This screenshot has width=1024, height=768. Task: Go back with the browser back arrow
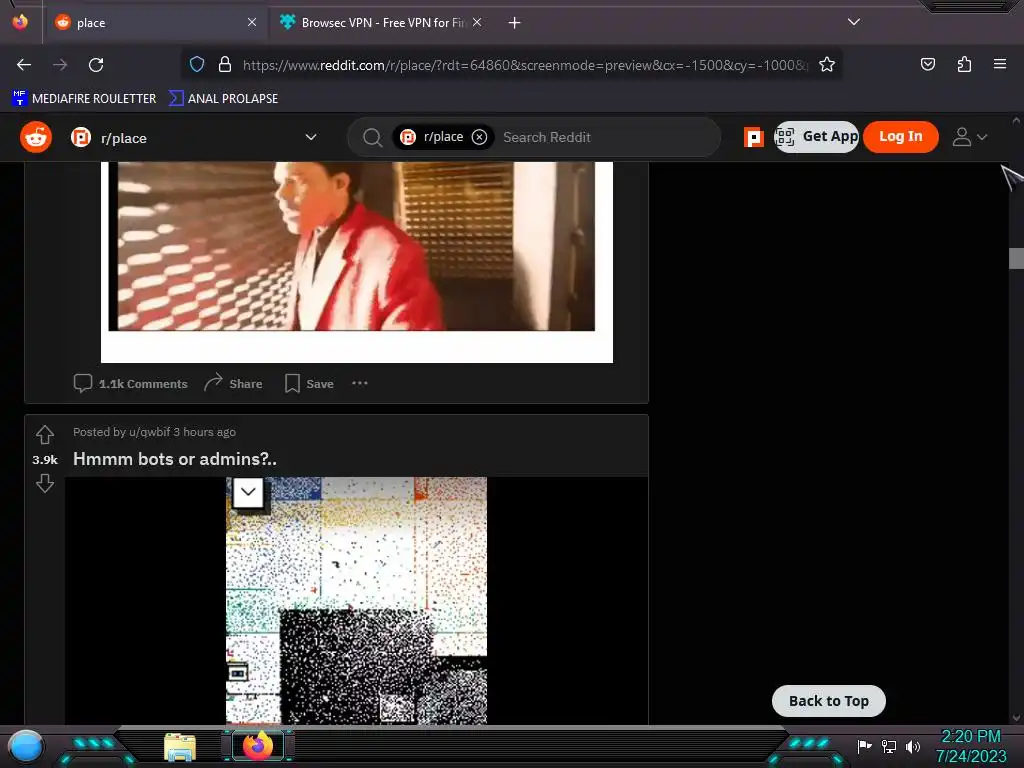[24, 65]
